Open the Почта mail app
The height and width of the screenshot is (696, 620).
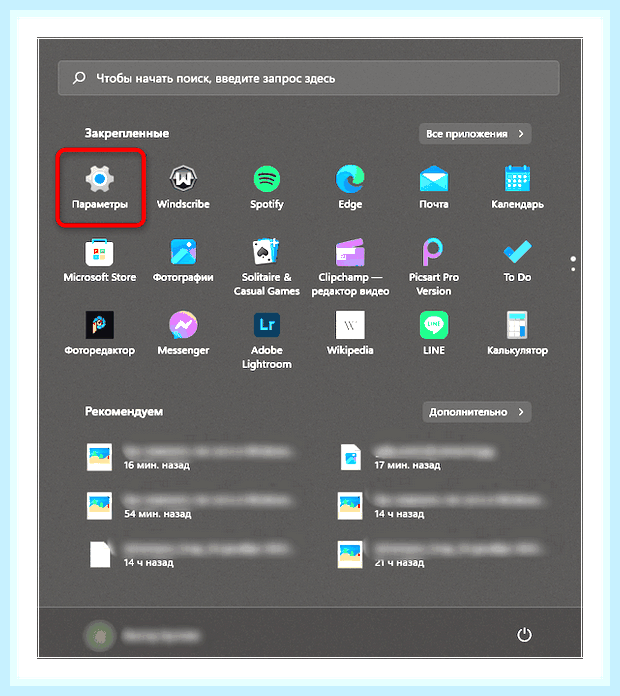434,187
